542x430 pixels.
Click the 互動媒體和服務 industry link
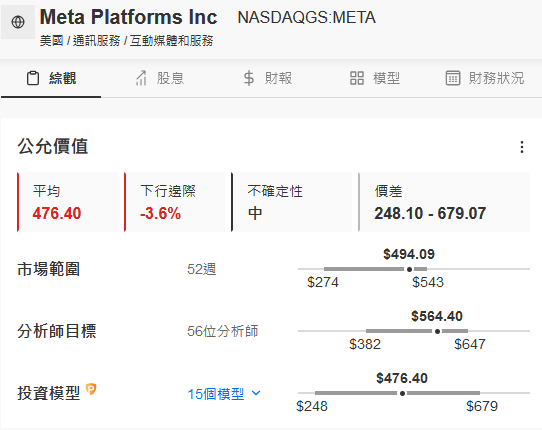coord(171,41)
